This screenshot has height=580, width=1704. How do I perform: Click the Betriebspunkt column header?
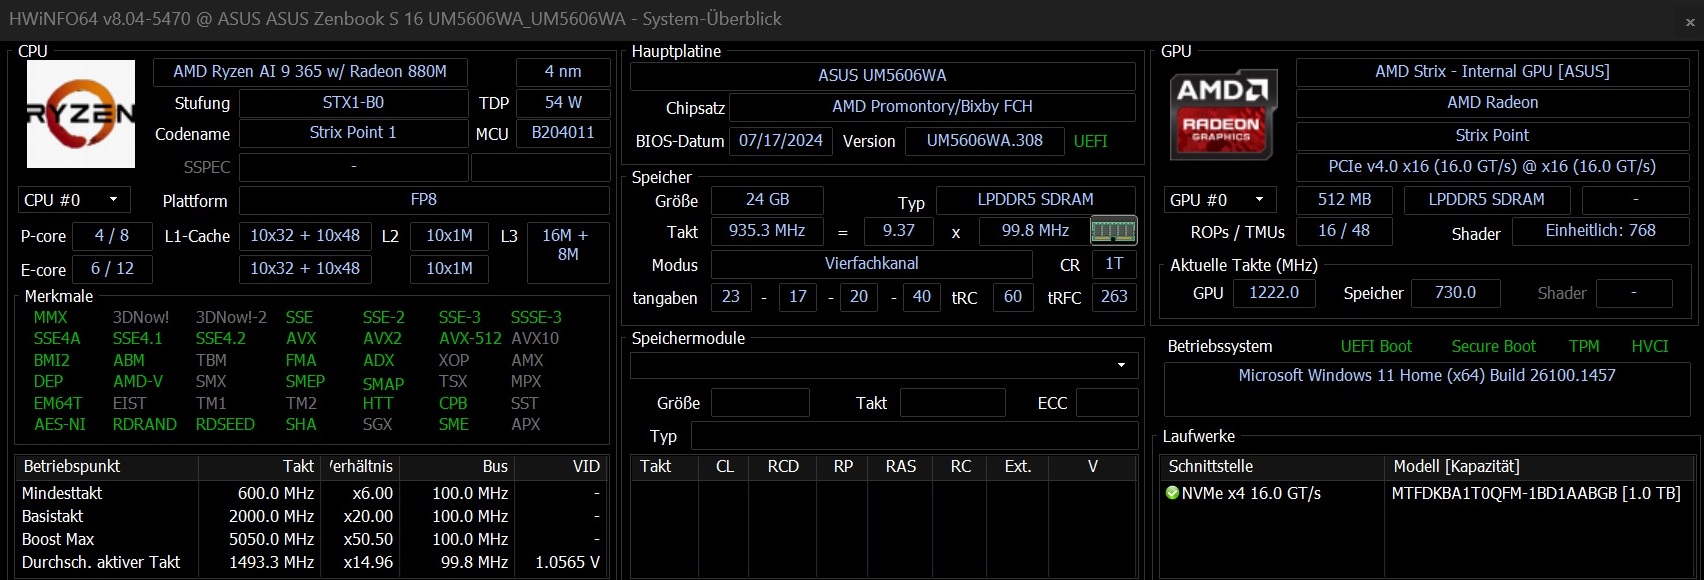(x=107, y=467)
